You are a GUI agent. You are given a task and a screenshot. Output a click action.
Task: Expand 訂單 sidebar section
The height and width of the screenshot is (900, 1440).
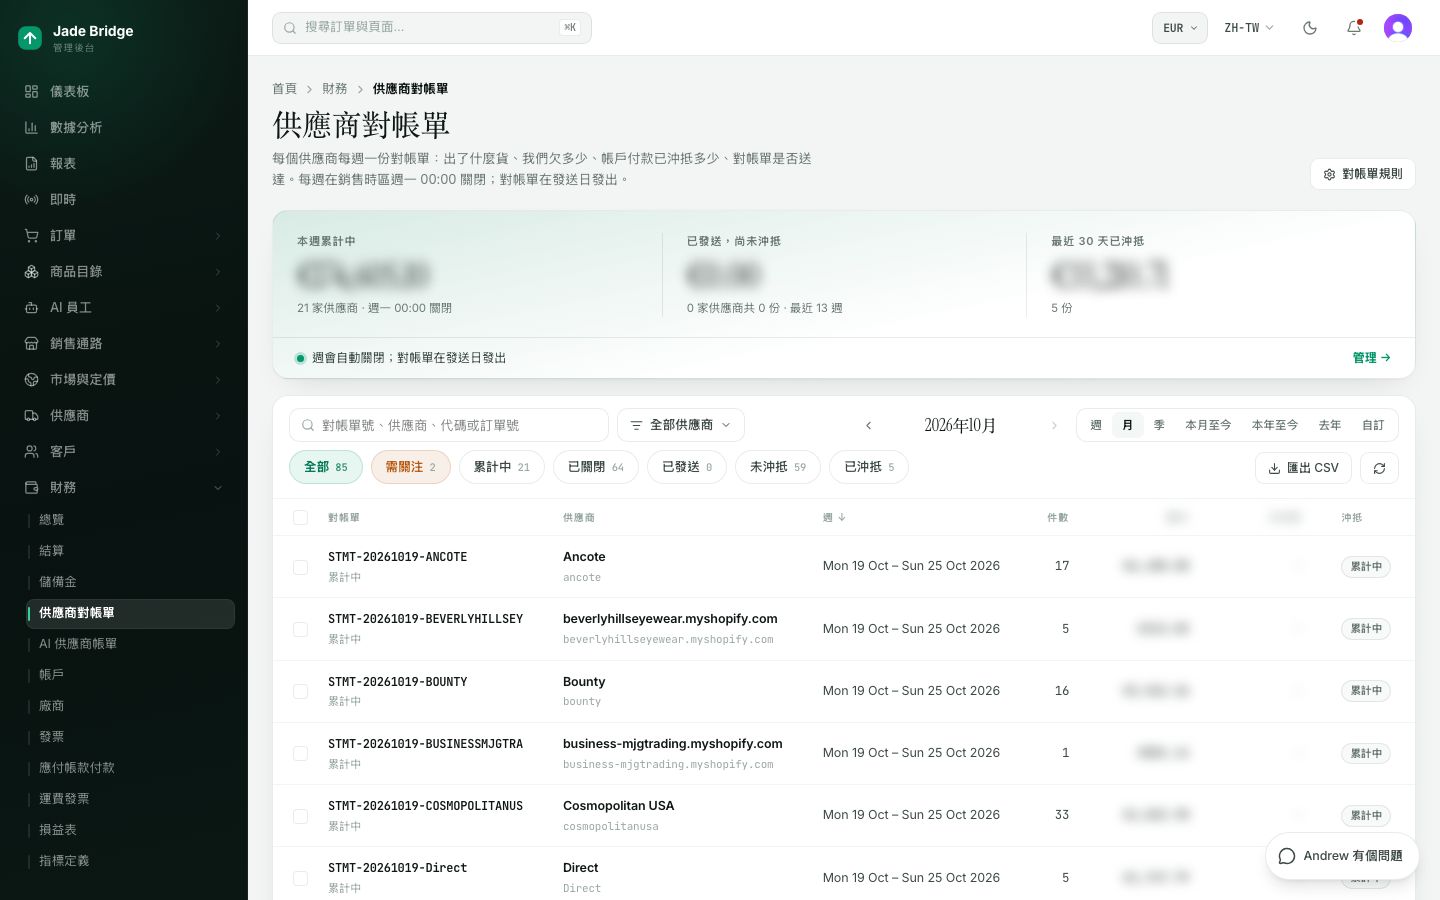point(124,235)
